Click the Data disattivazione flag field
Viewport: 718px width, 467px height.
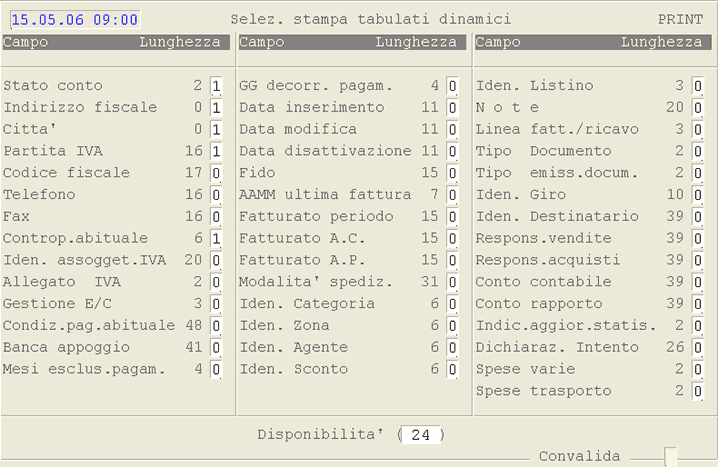pos(452,151)
